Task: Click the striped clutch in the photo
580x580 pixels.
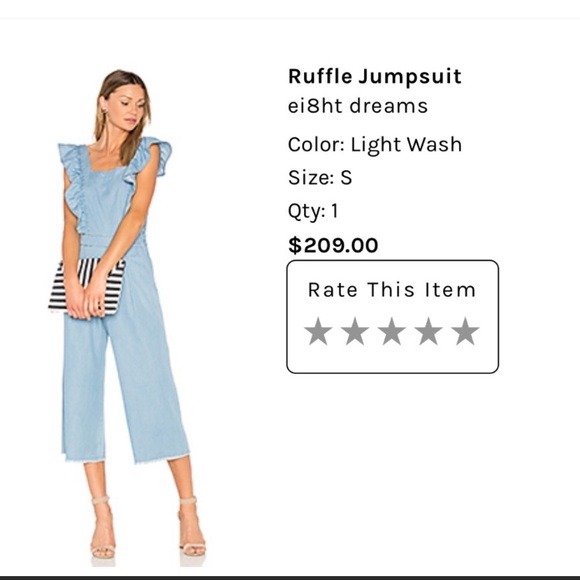Action: pyautogui.click(x=87, y=287)
